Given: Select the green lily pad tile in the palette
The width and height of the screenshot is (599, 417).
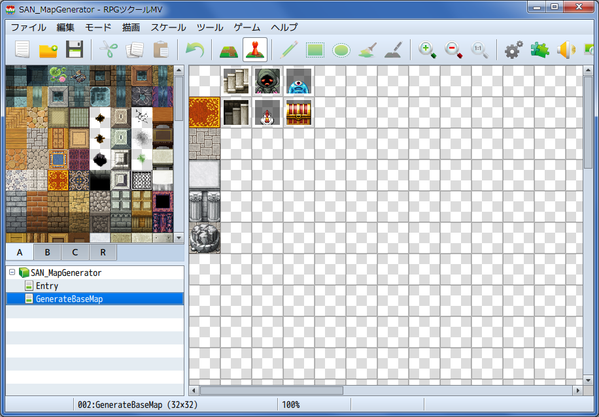Looking at the screenshot, I should point(58,76).
